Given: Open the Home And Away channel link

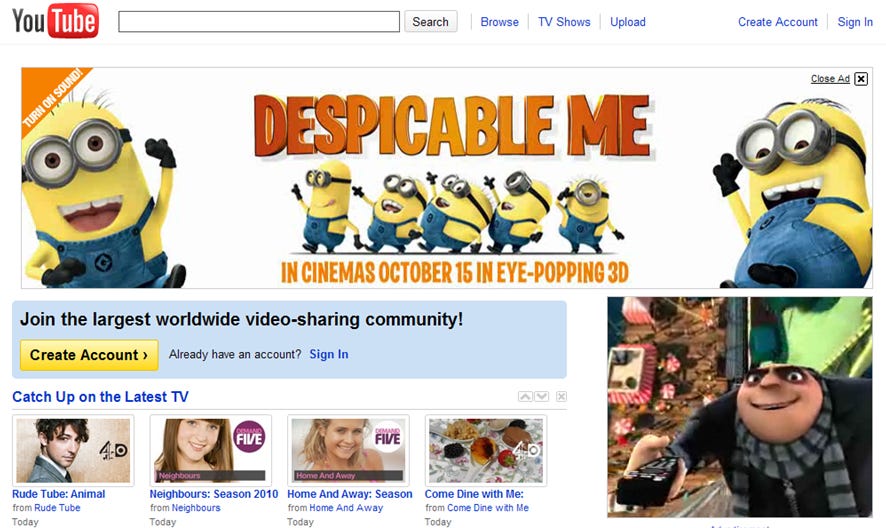Looking at the screenshot, I should pos(346,508).
